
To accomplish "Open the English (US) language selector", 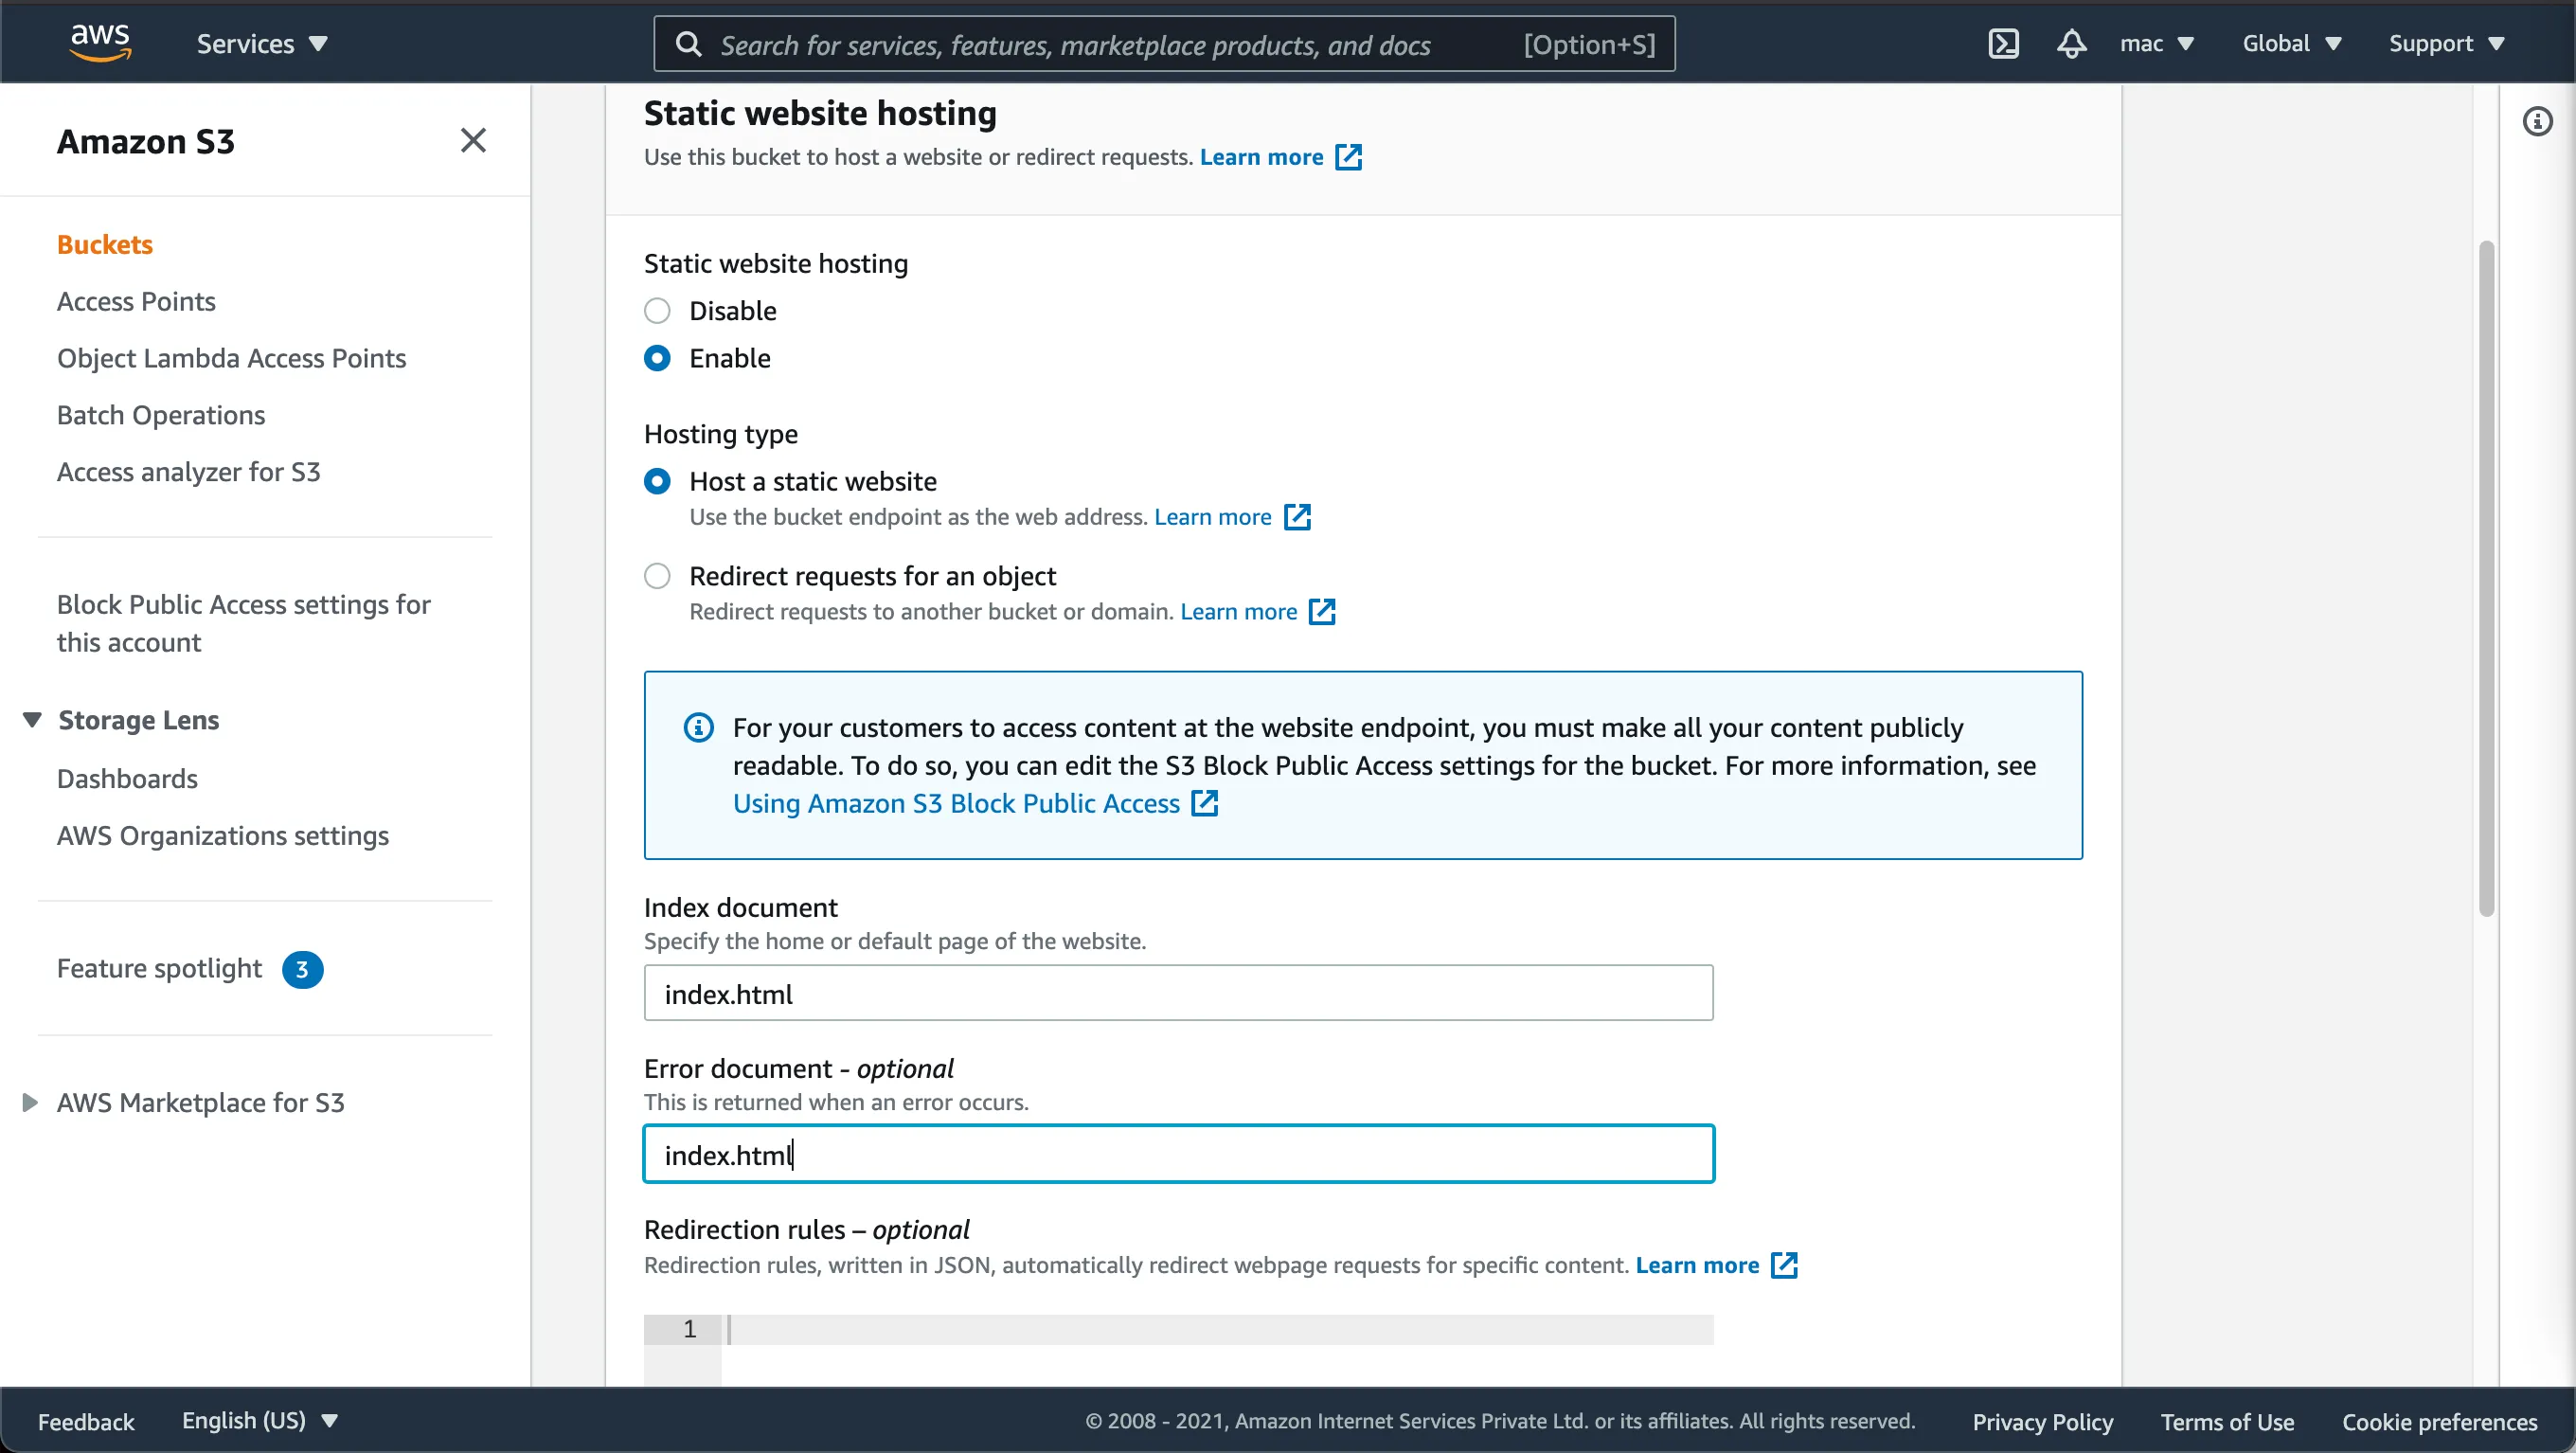I will coord(260,1420).
